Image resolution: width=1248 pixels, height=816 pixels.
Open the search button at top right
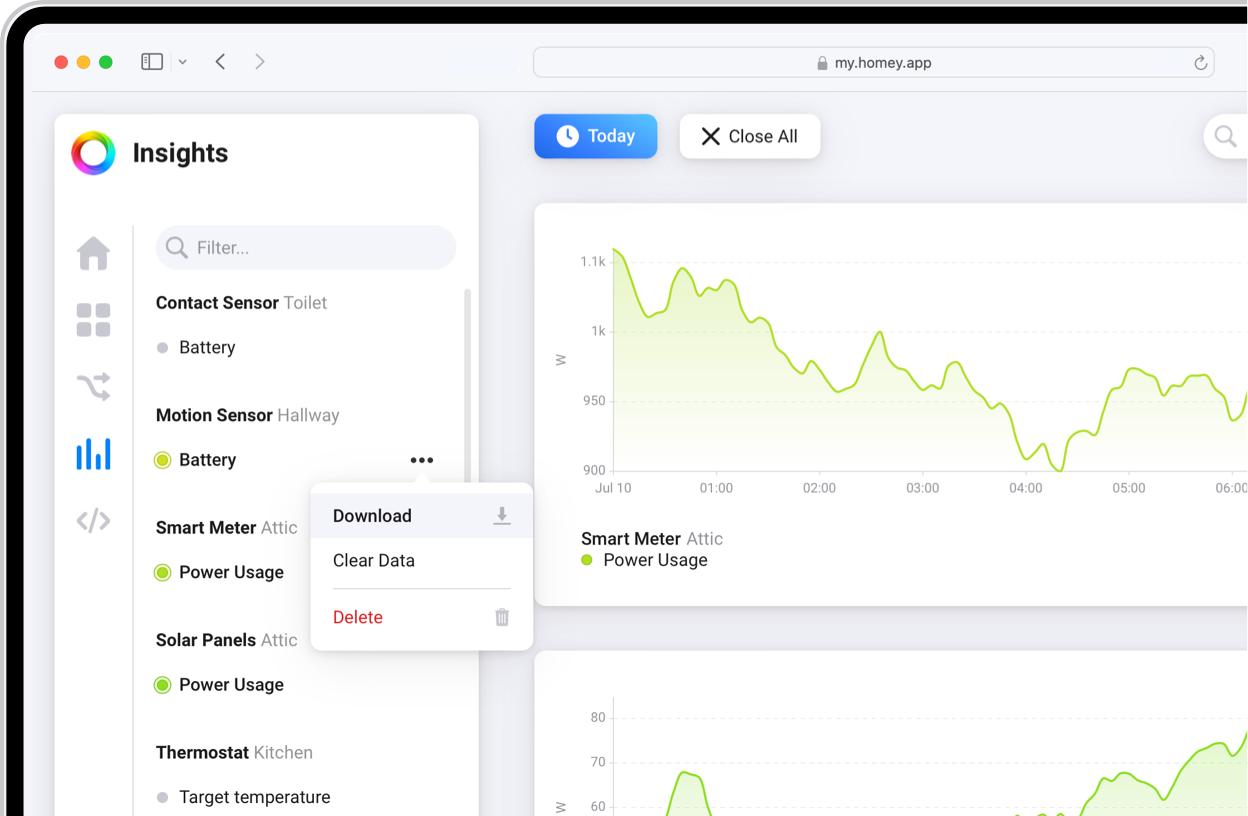click(x=1225, y=136)
